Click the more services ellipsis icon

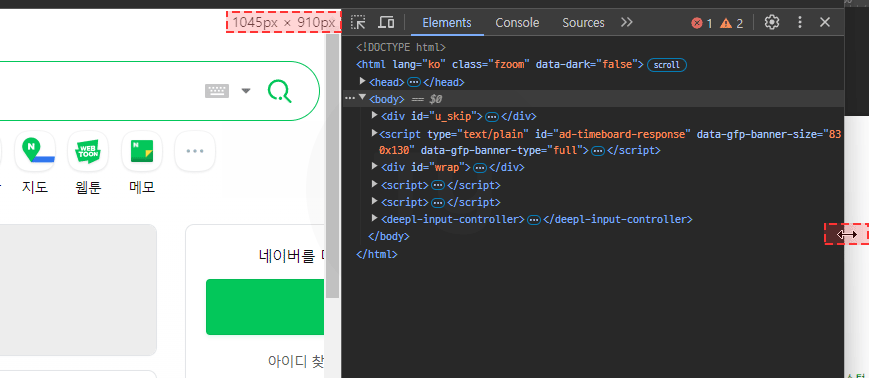(195, 151)
